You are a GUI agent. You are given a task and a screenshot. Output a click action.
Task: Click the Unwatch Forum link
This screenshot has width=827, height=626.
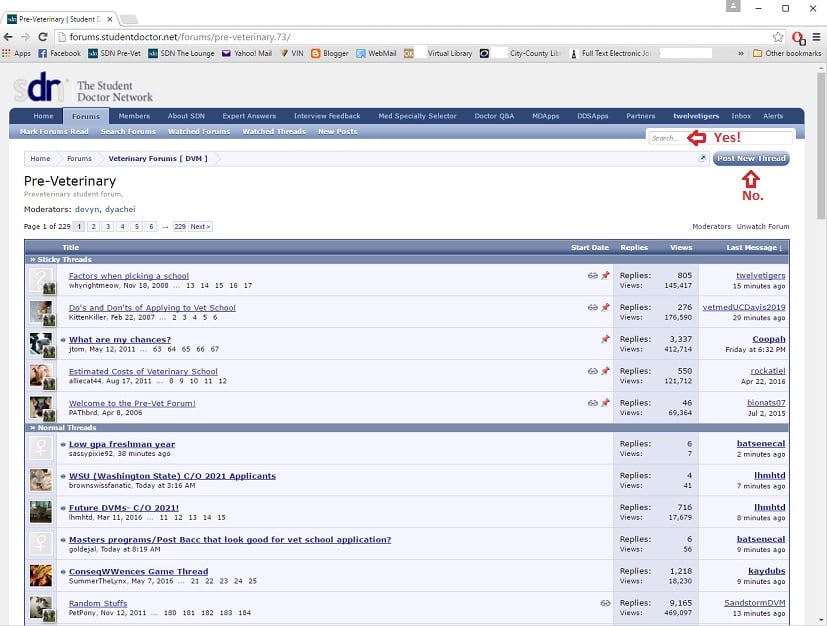[765, 227]
